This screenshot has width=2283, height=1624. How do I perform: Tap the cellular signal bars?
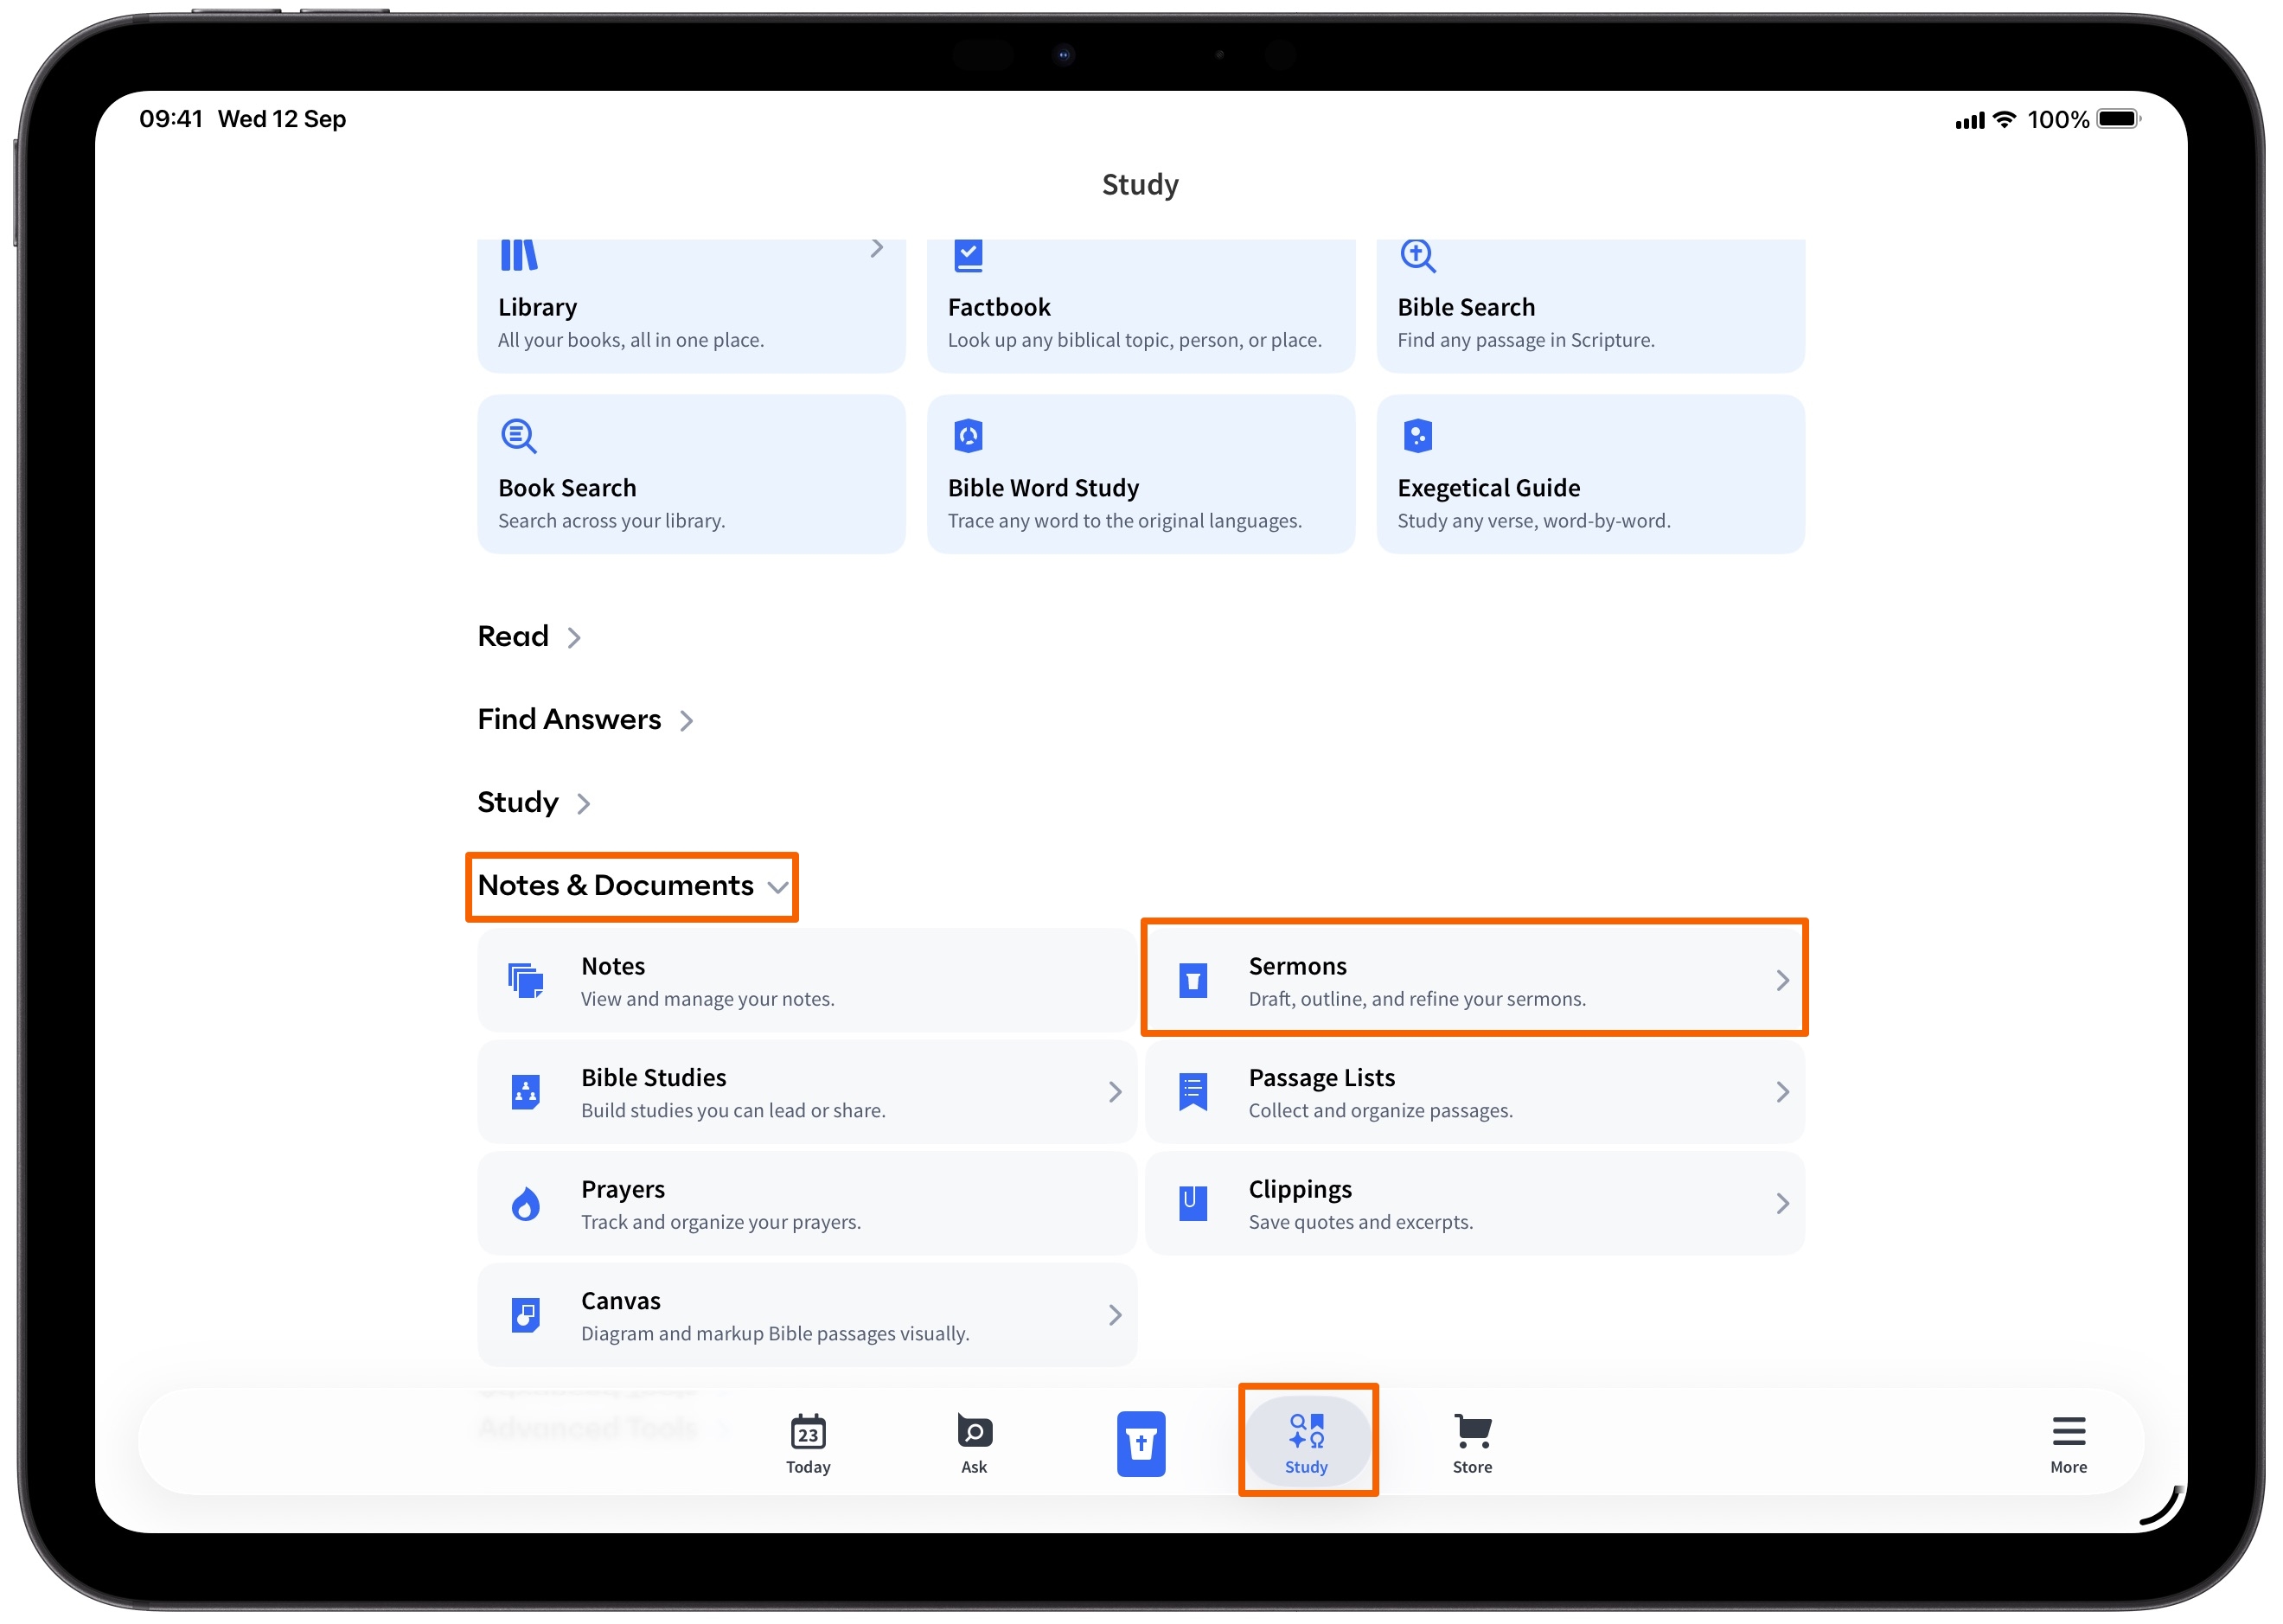tap(1970, 121)
